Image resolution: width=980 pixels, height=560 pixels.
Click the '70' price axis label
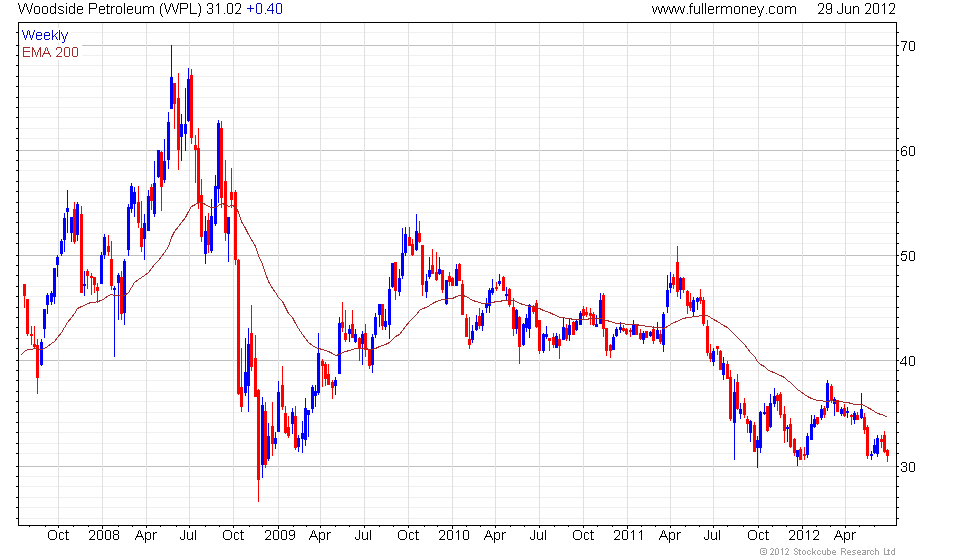tap(908, 46)
